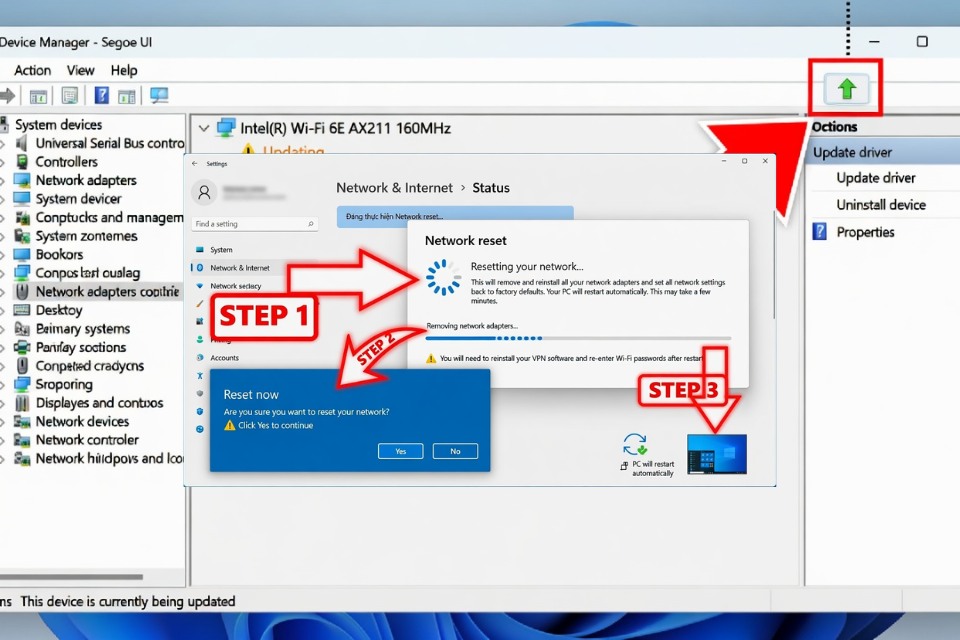
Task: Click the action pane icon right of help icon
Action: (127, 96)
